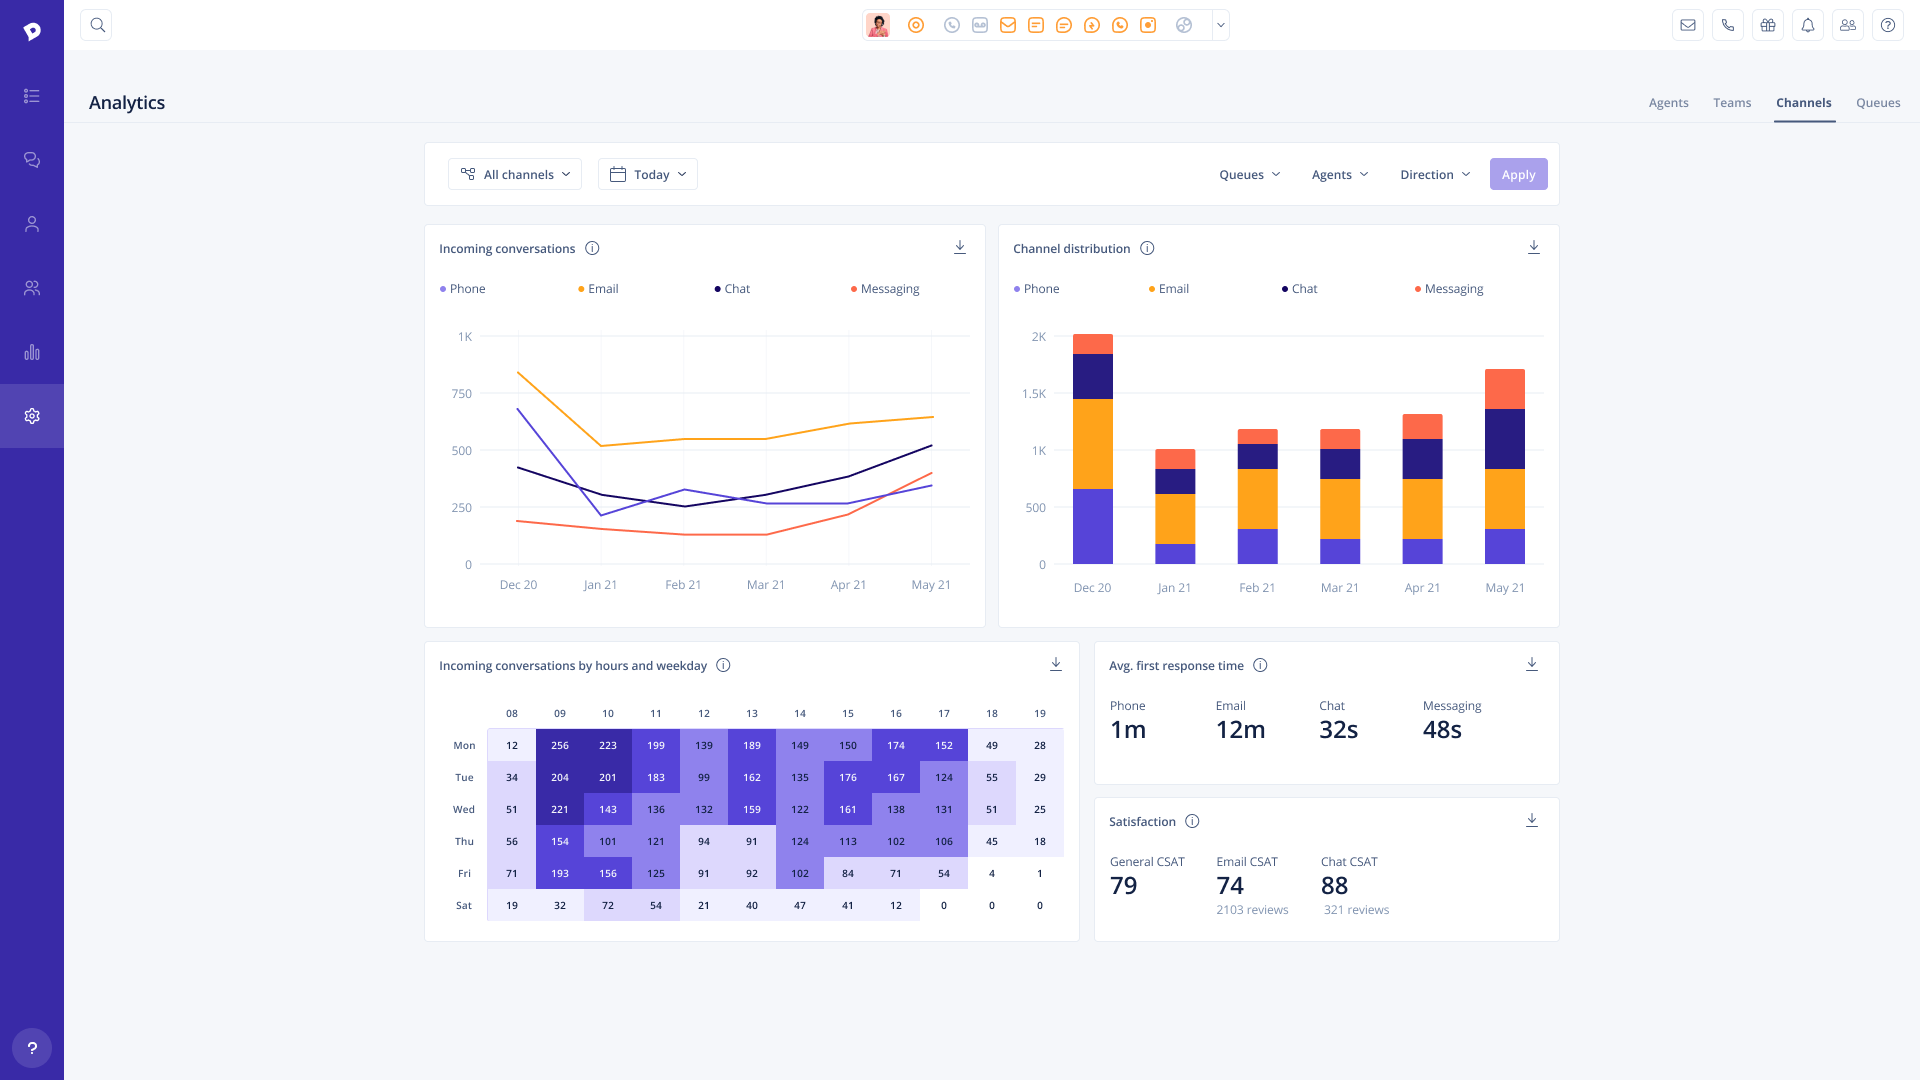Screen dimensions: 1920x1080
Task: Click heatmap cell 221 for Wednesday 09
Action: (x=560, y=809)
